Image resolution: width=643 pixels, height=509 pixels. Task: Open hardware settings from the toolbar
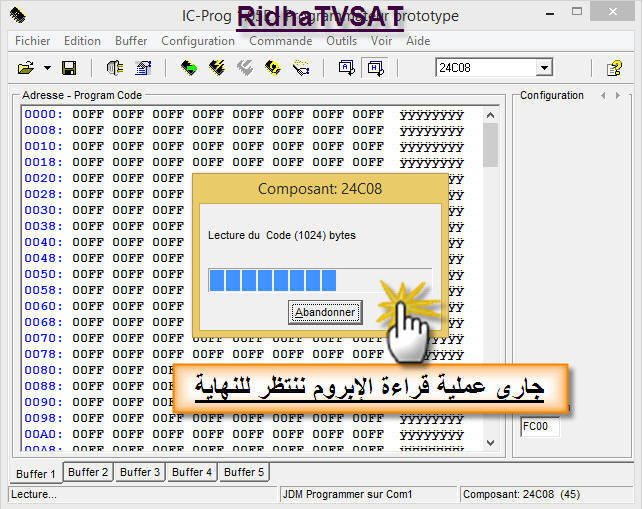114,68
